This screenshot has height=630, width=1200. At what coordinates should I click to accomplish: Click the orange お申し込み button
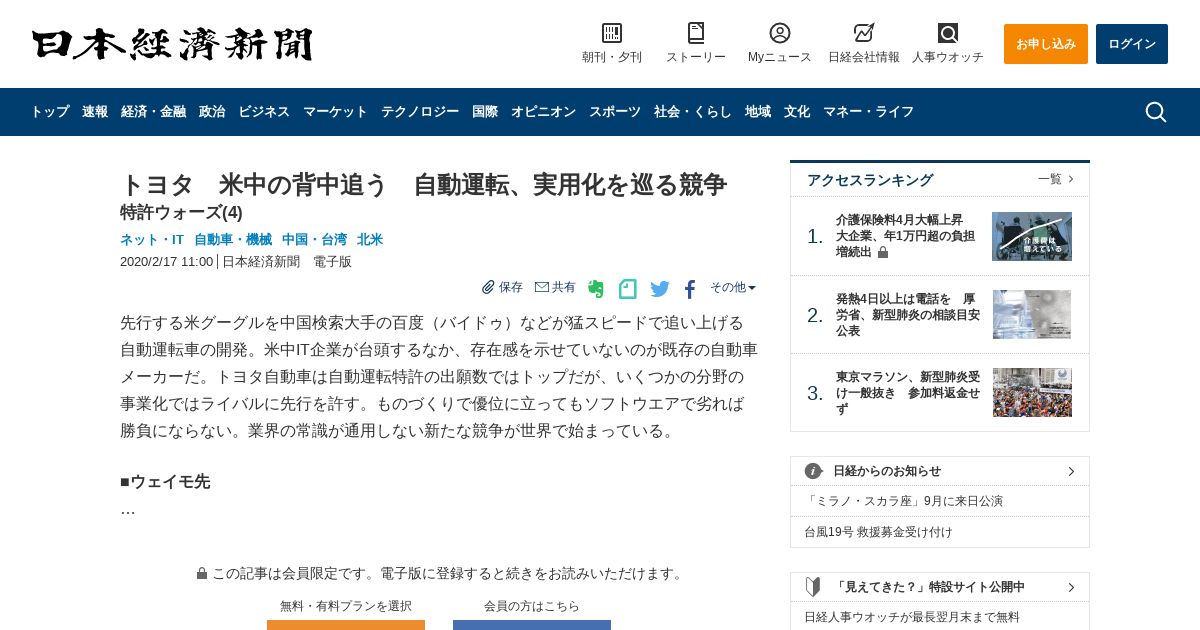[1046, 44]
